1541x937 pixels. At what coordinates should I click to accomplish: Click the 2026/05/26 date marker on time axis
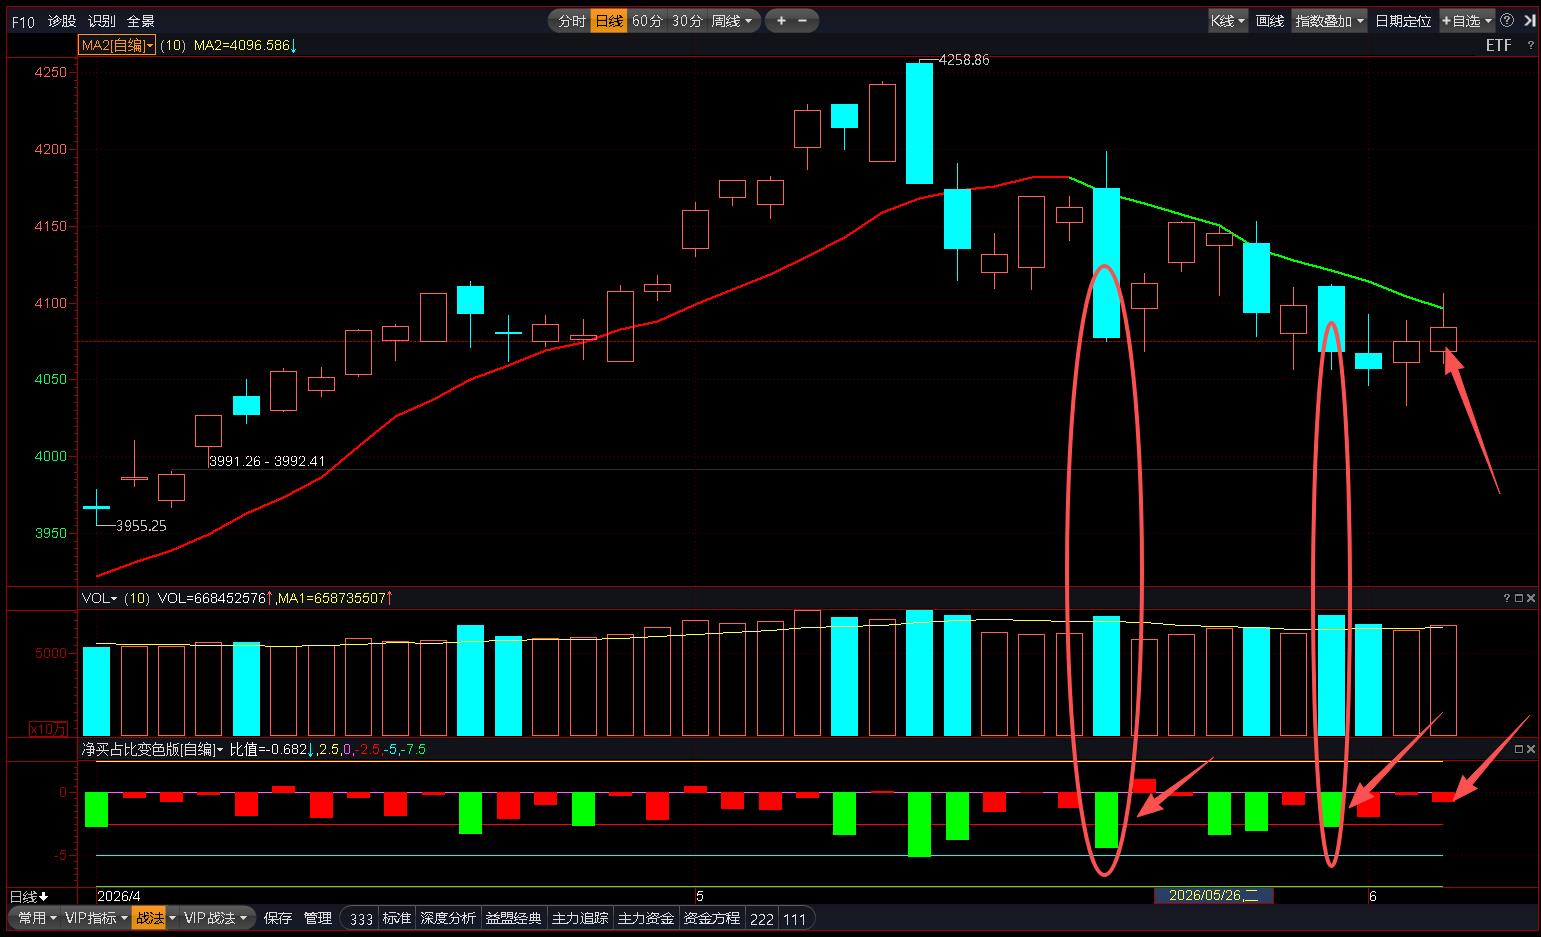1214,895
